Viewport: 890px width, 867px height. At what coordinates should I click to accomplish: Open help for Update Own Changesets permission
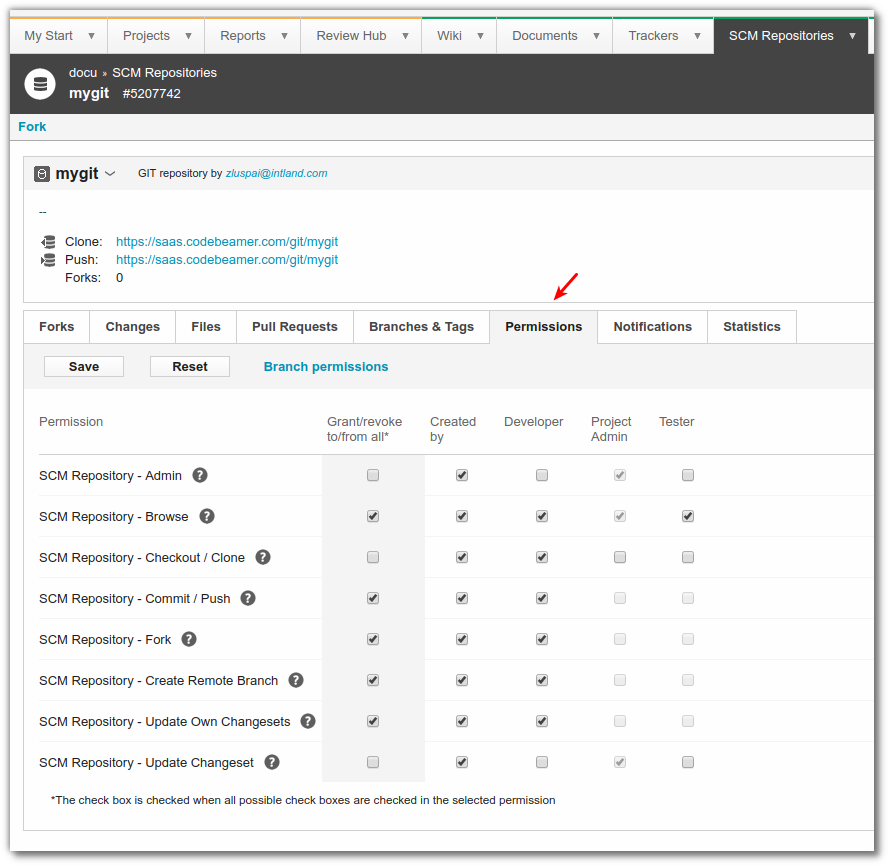click(308, 721)
